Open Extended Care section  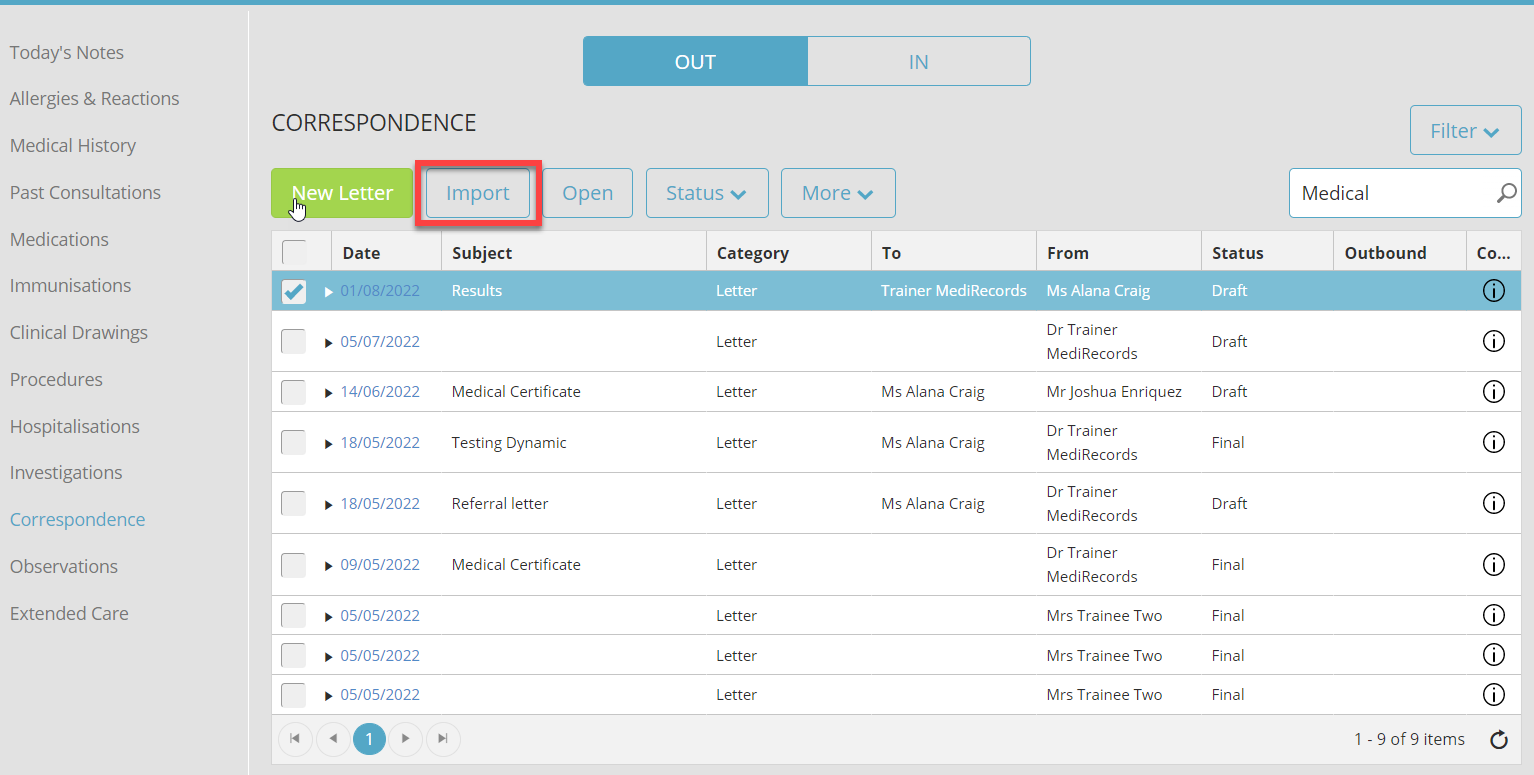(x=69, y=613)
